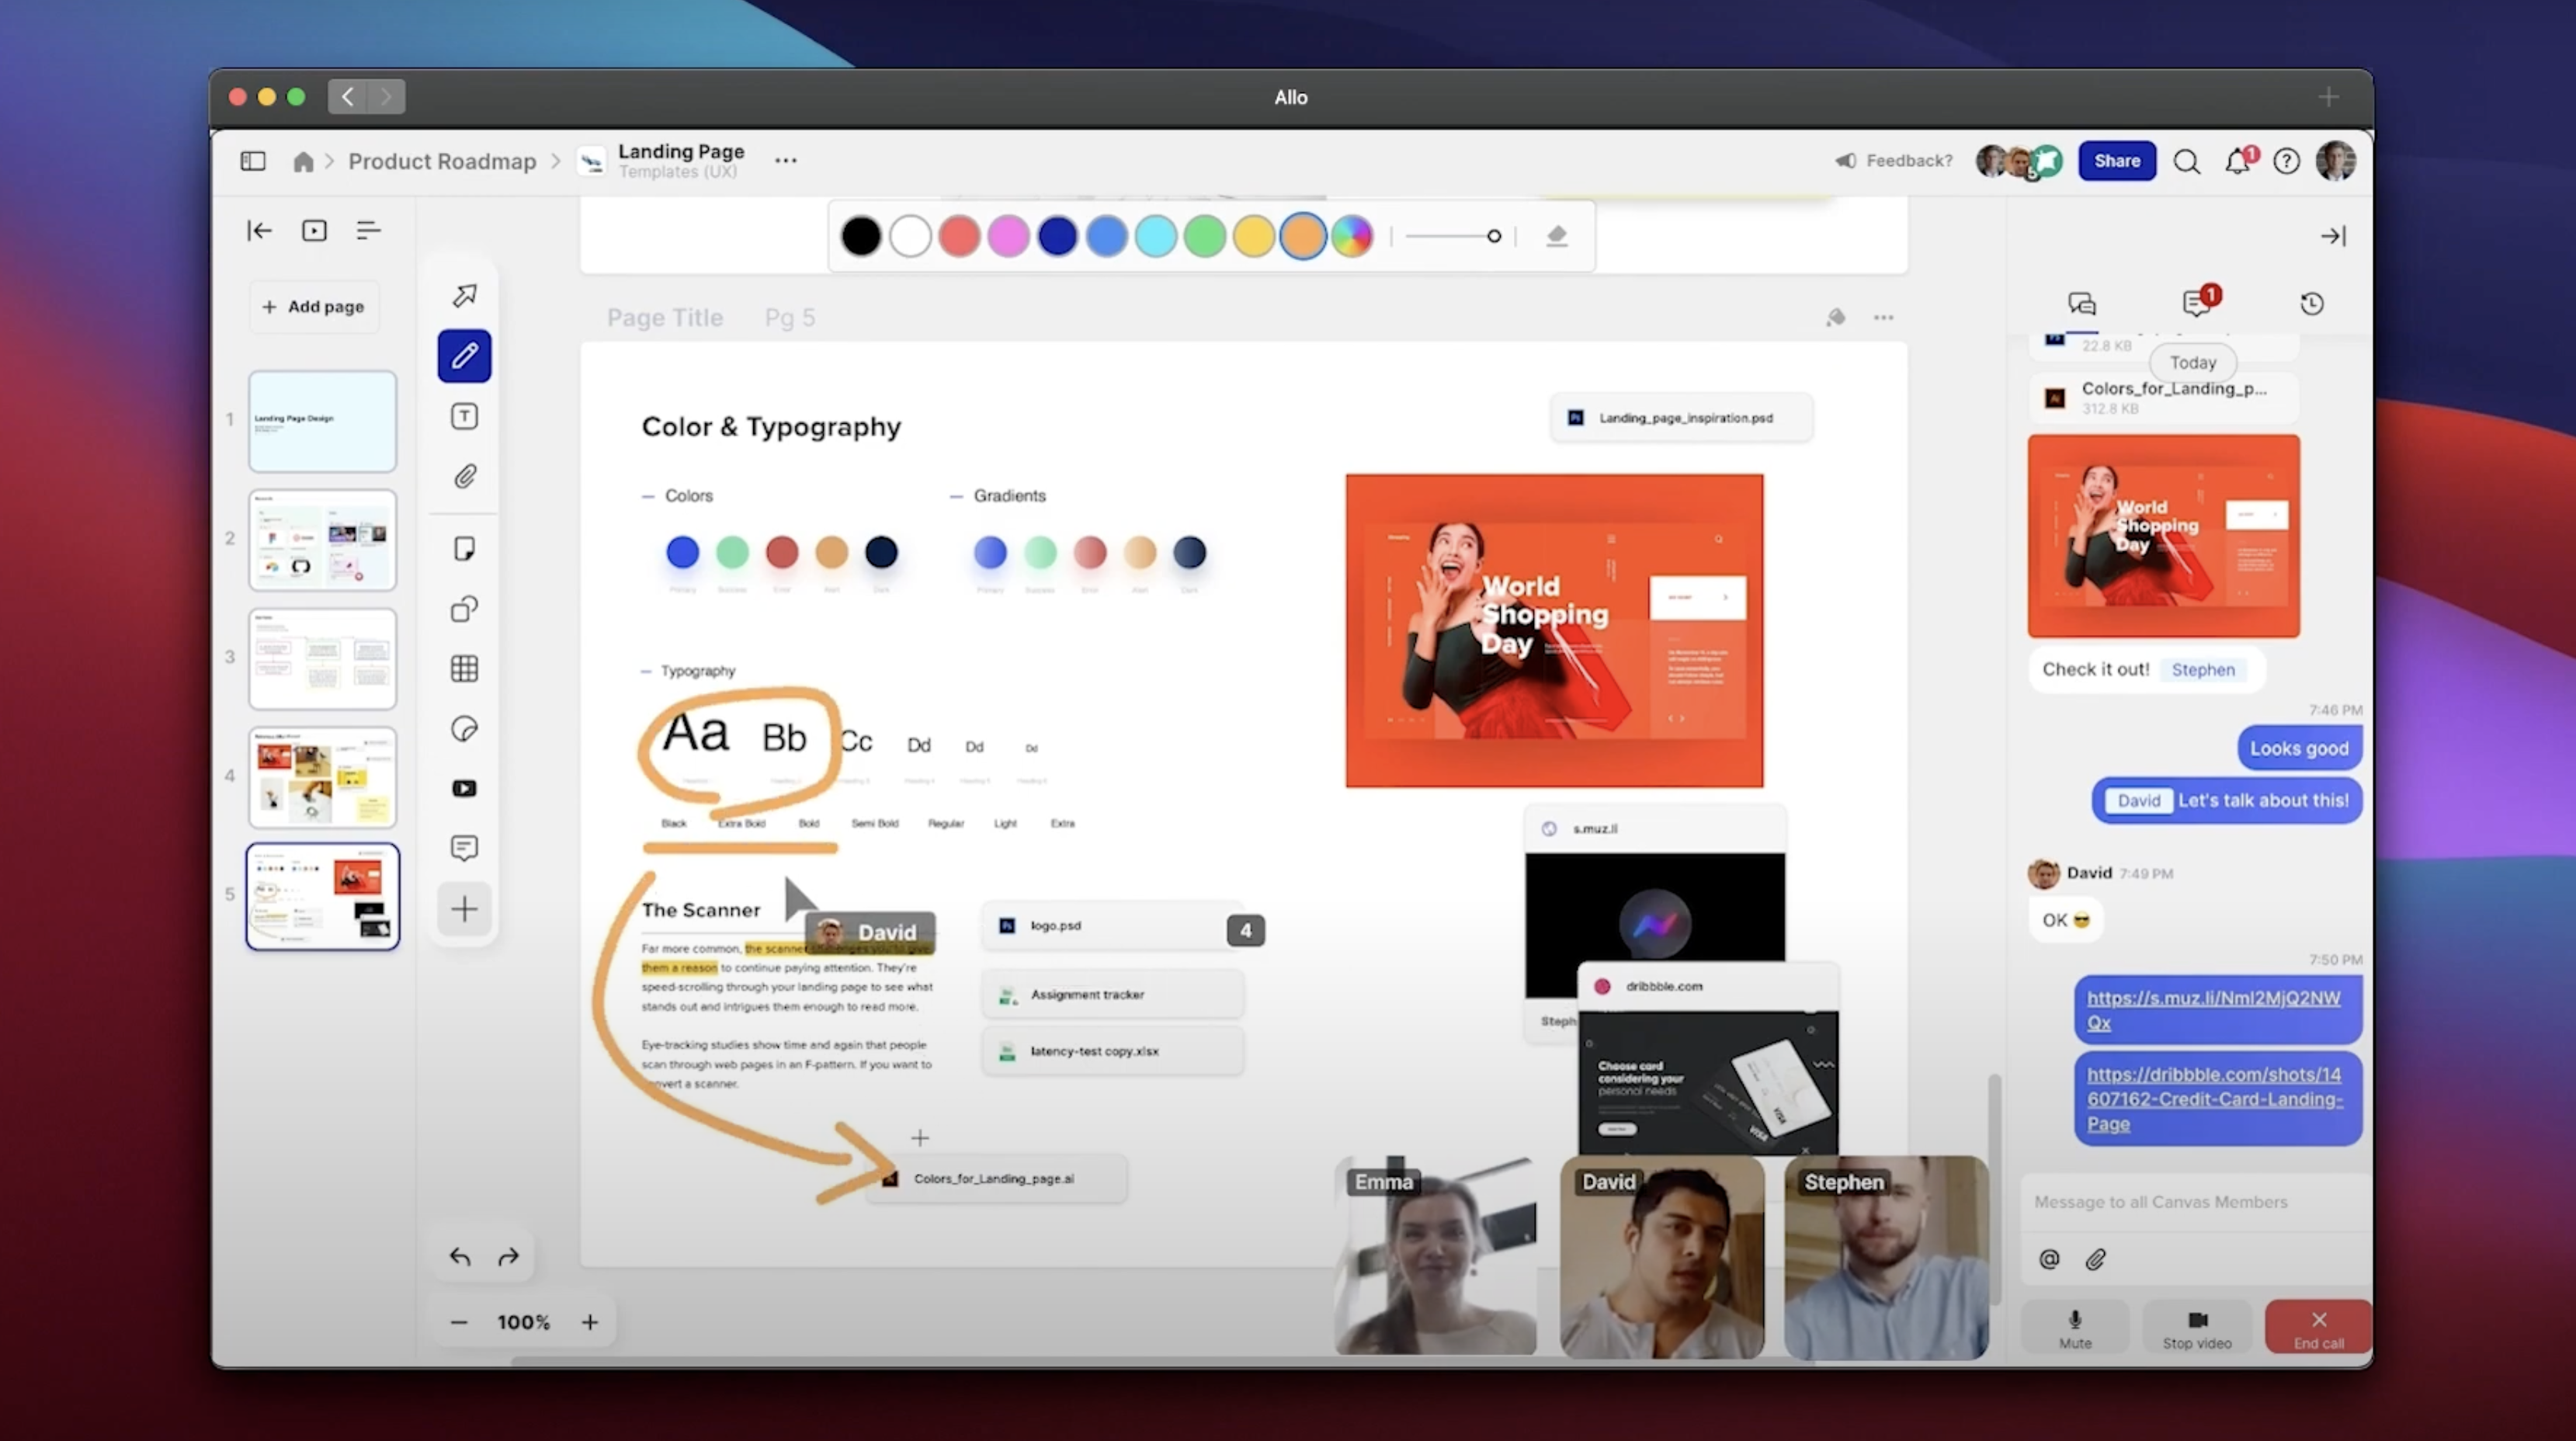
Task: Click the YouTube video embed tool
Action: 464,789
